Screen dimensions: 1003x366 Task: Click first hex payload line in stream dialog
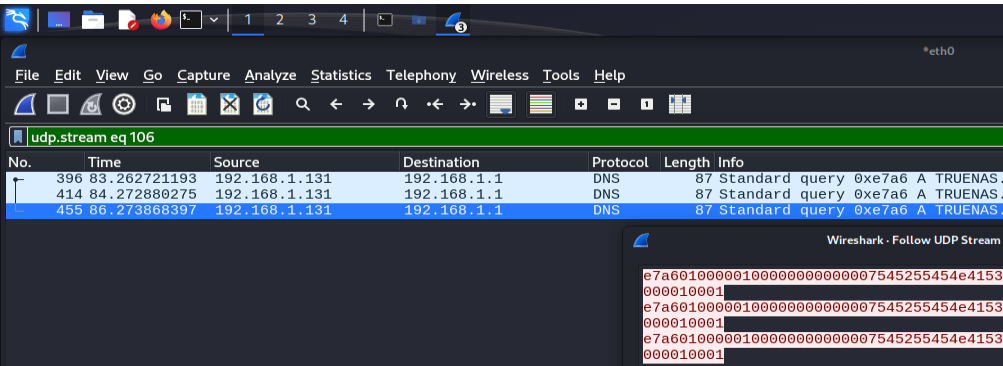pos(822,276)
